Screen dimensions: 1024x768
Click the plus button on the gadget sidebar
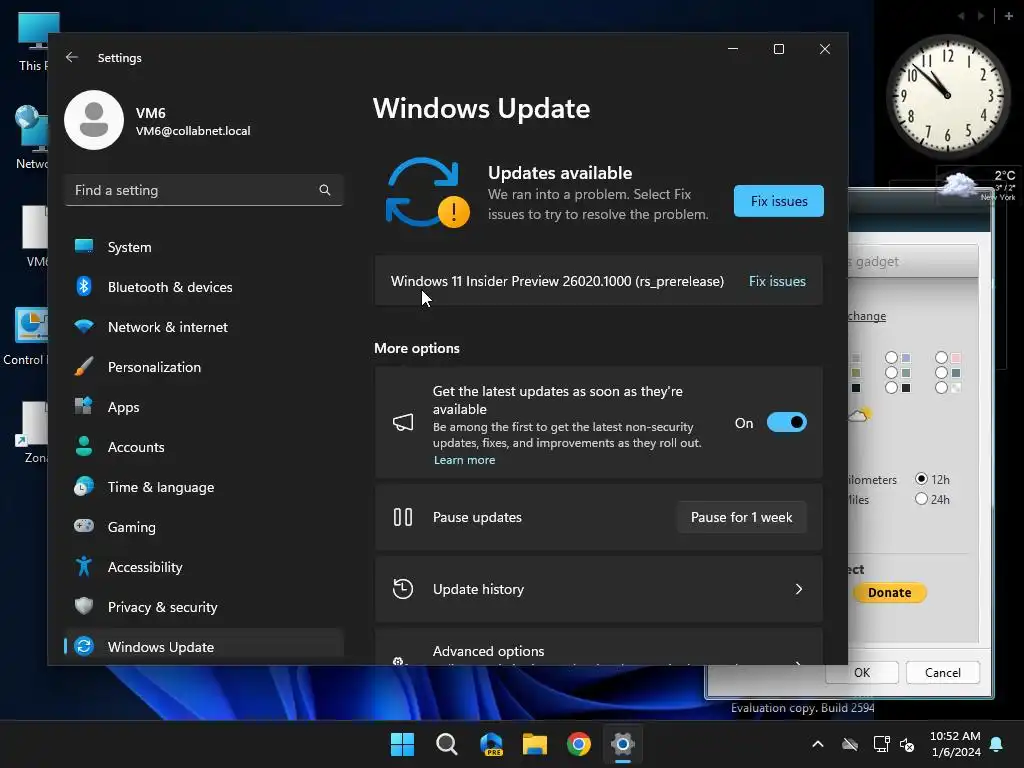1008,16
